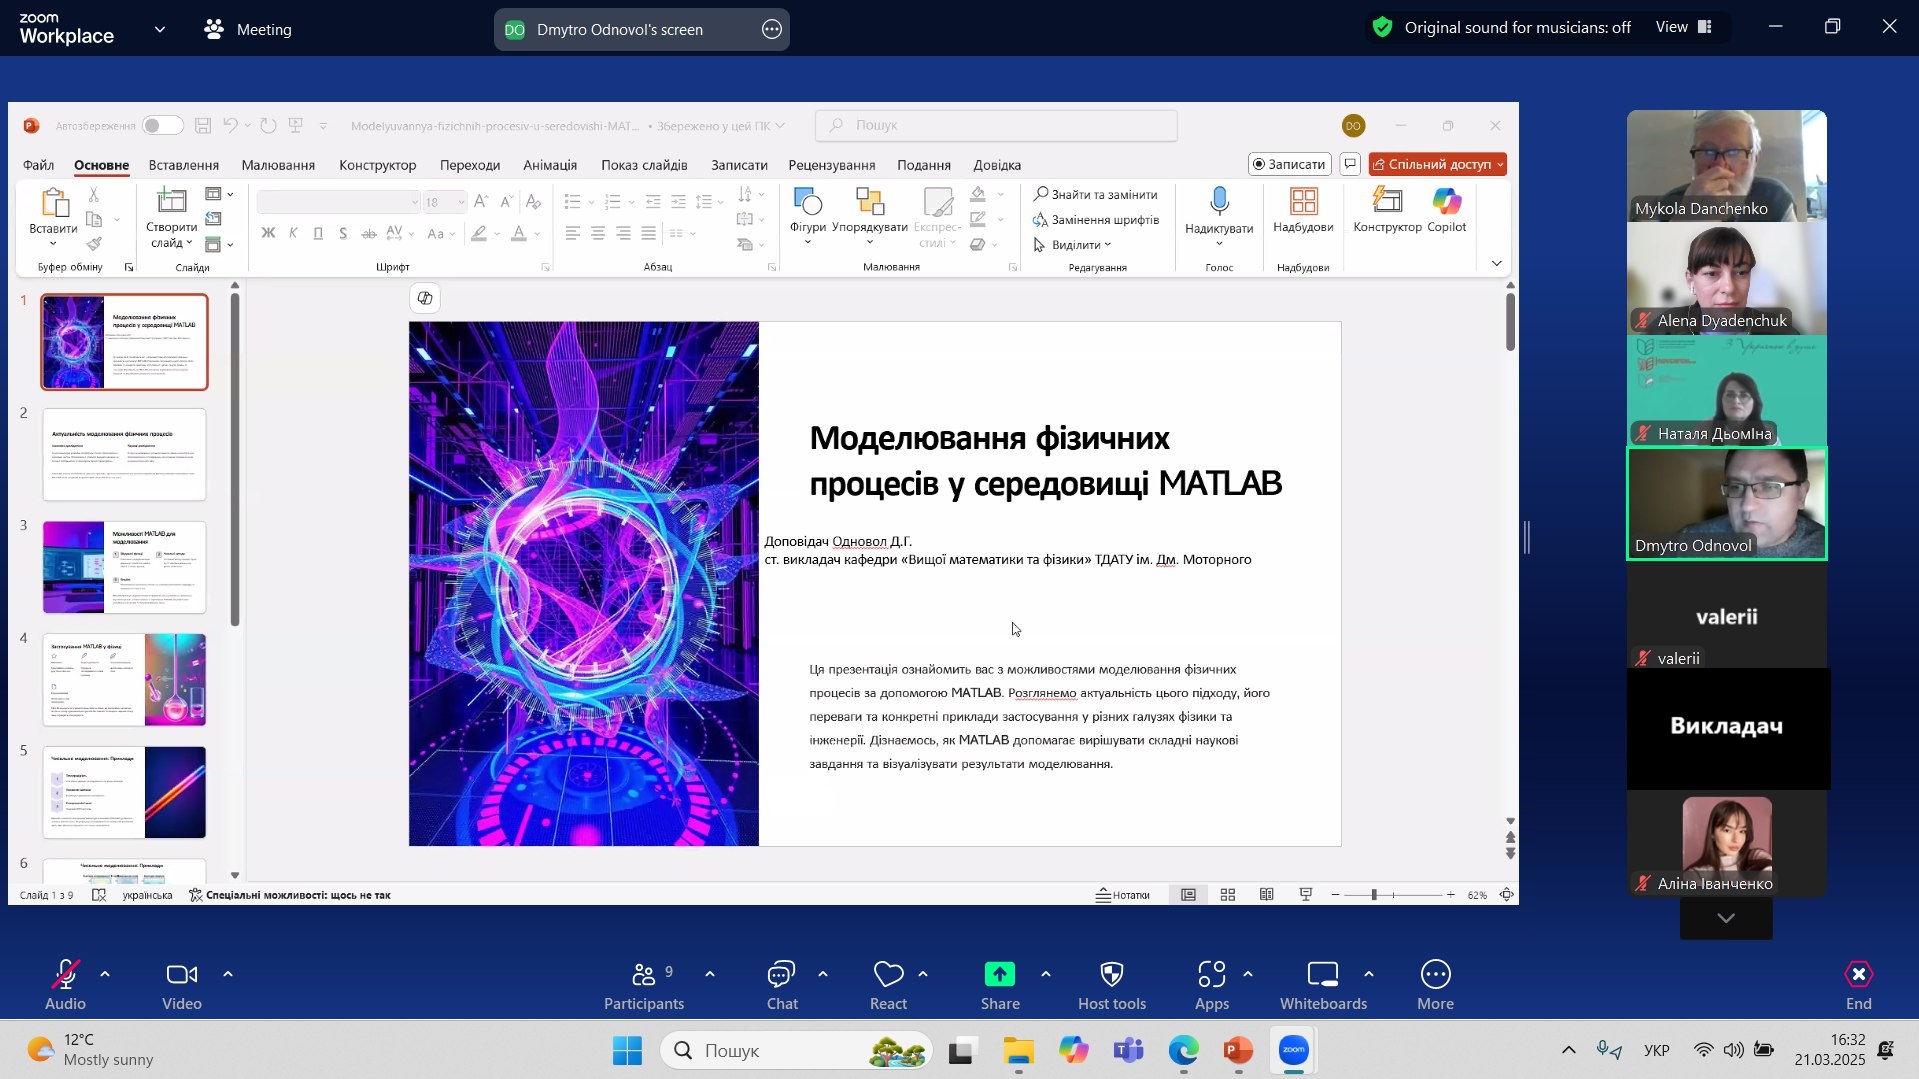Toggle the camera with Video button

(x=182, y=985)
